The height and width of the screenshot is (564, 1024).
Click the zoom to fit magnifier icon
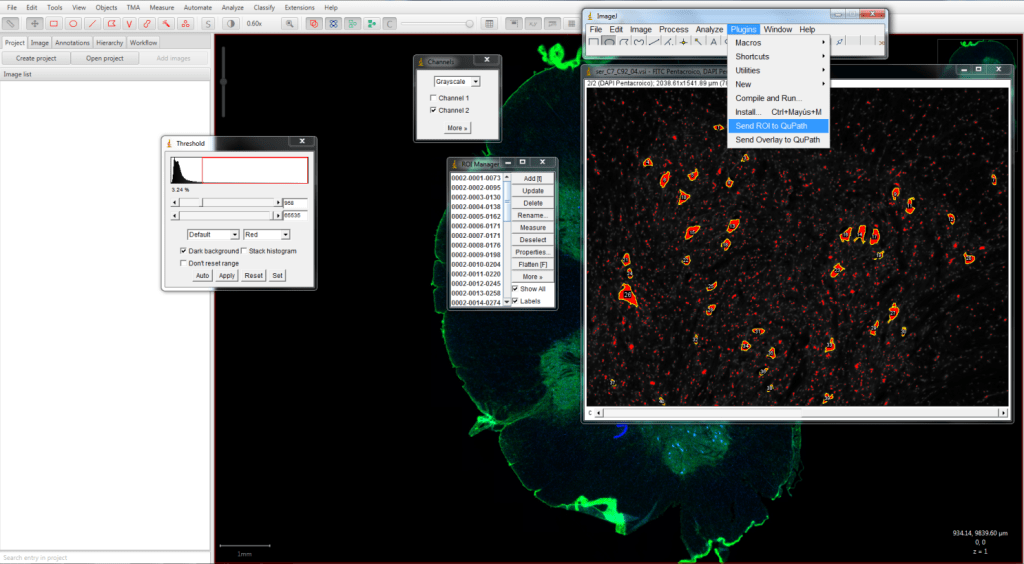pyautogui.click(x=290, y=23)
